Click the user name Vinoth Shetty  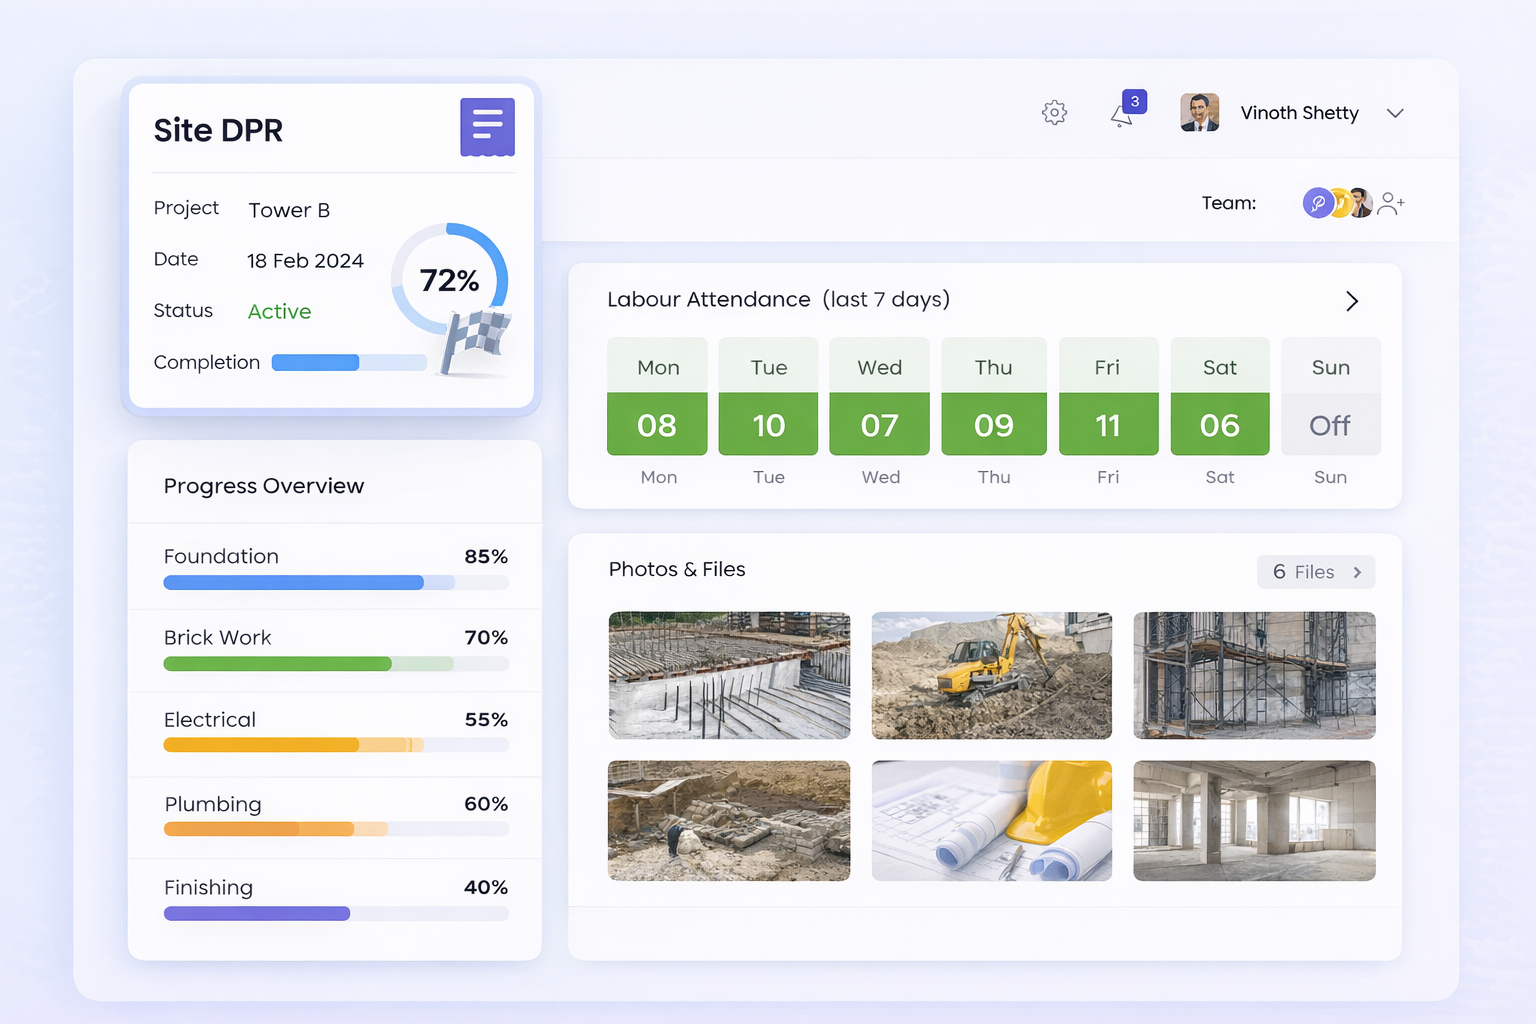1299,113
